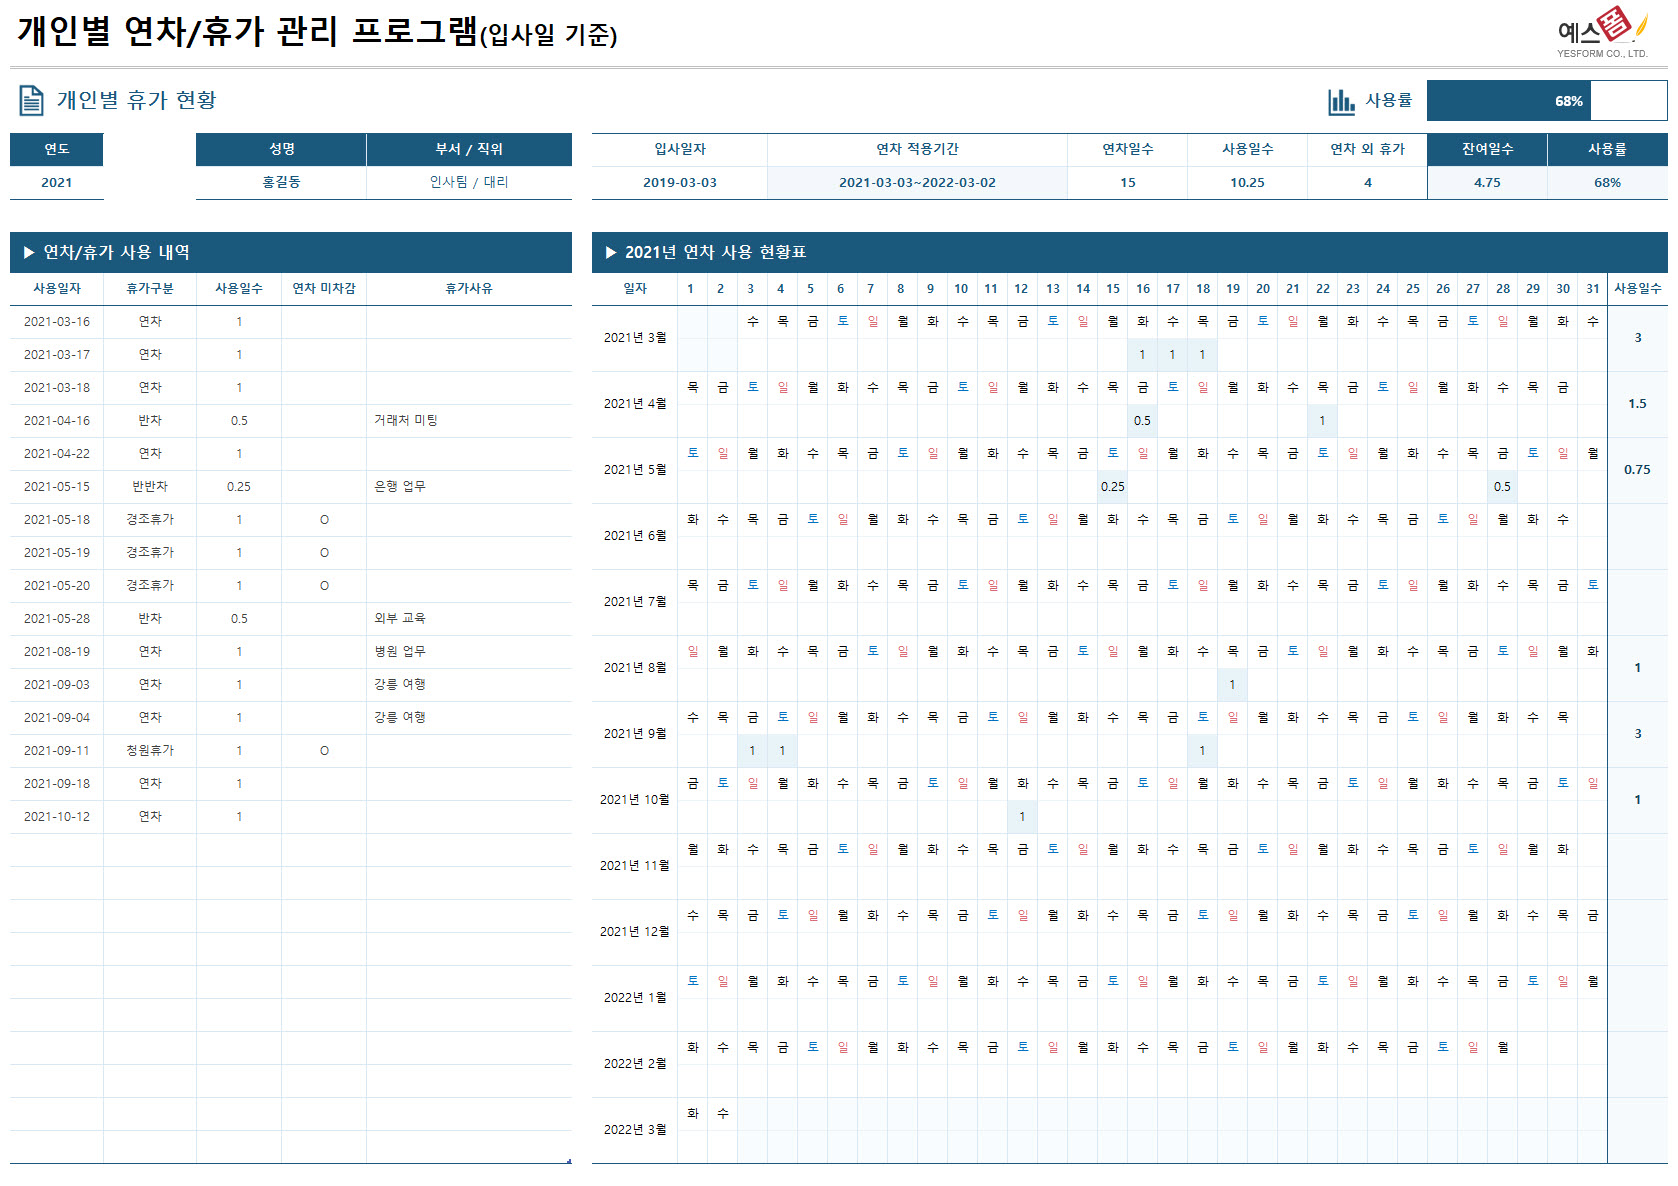
Task: Click the 2022년 3월 row label
Action: pos(635,1130)
